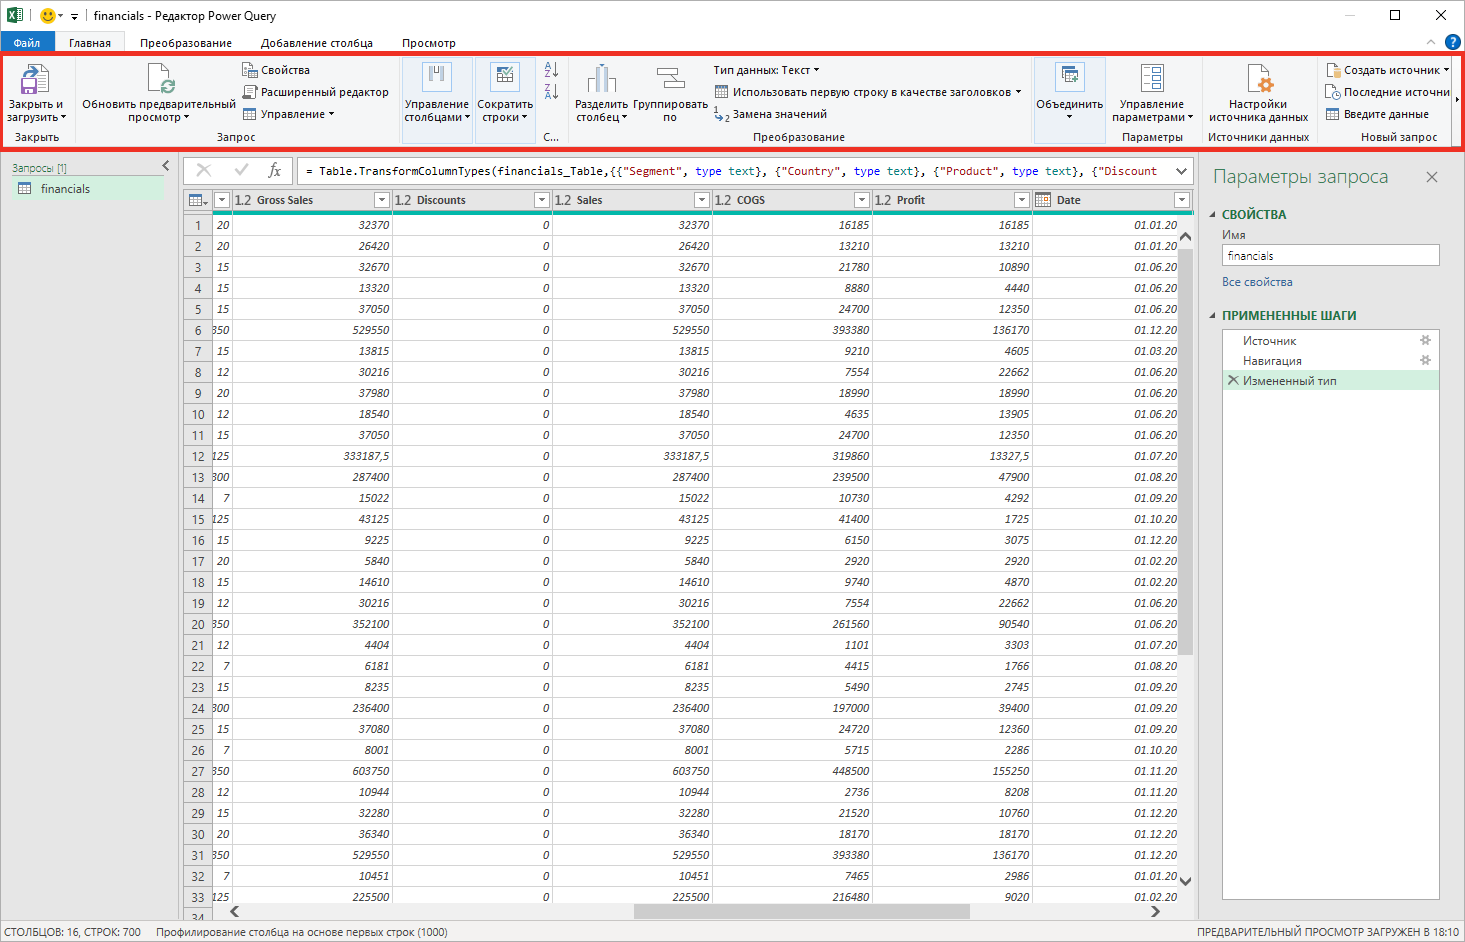
Task: Use first row as headers button
Action: (x=868, y=92)
